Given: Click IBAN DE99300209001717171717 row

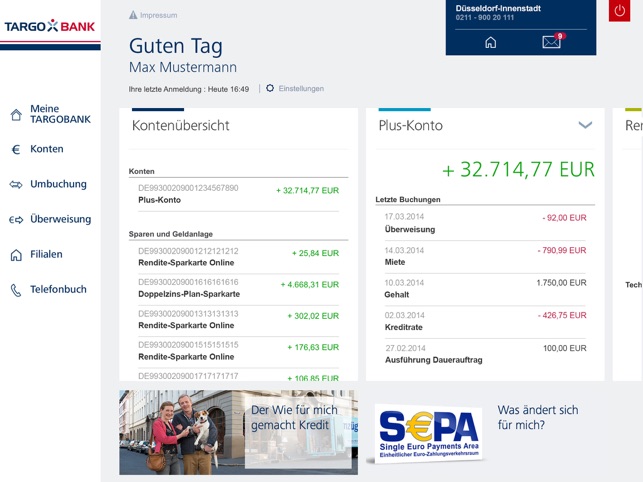Looking at the screenshot, I should (238, 376).
